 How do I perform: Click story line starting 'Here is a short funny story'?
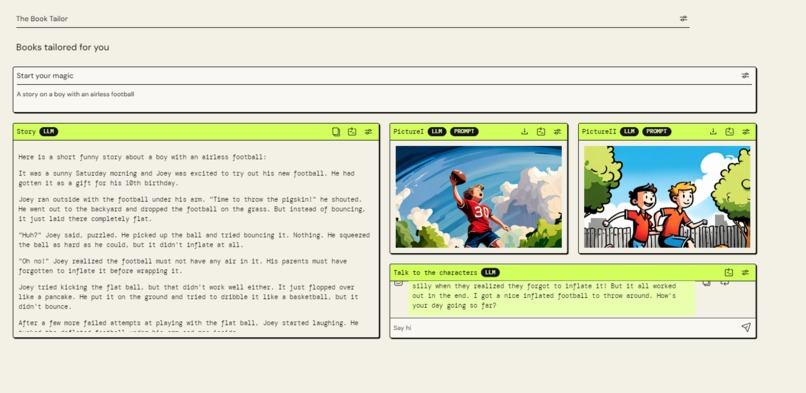tap(142, 157)
